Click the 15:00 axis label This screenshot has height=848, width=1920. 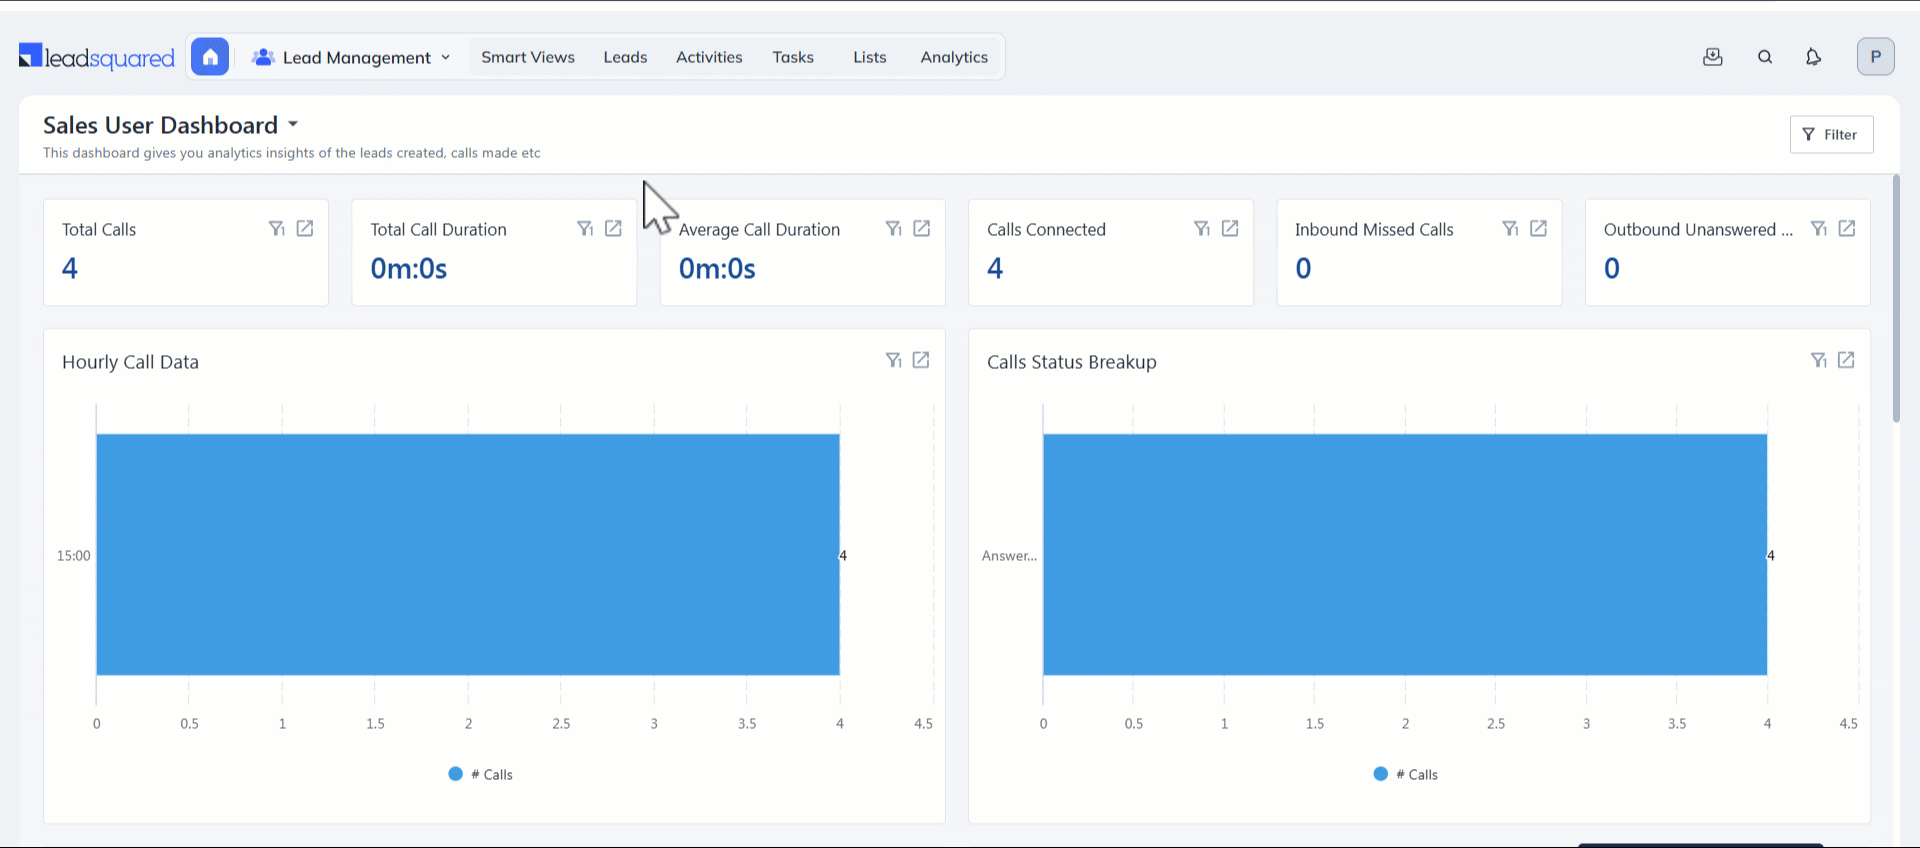[x=73, y=556]
